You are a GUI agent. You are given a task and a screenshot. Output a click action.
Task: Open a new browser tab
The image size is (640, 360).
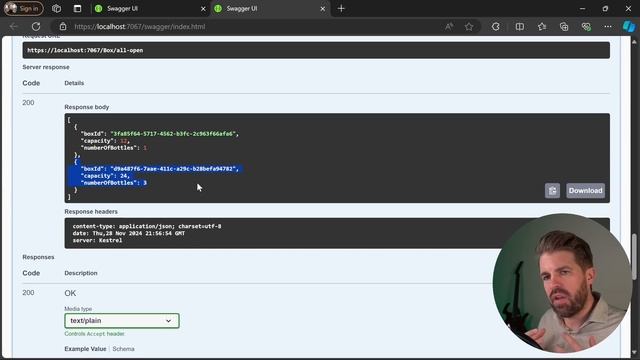[x=341, y=9]
